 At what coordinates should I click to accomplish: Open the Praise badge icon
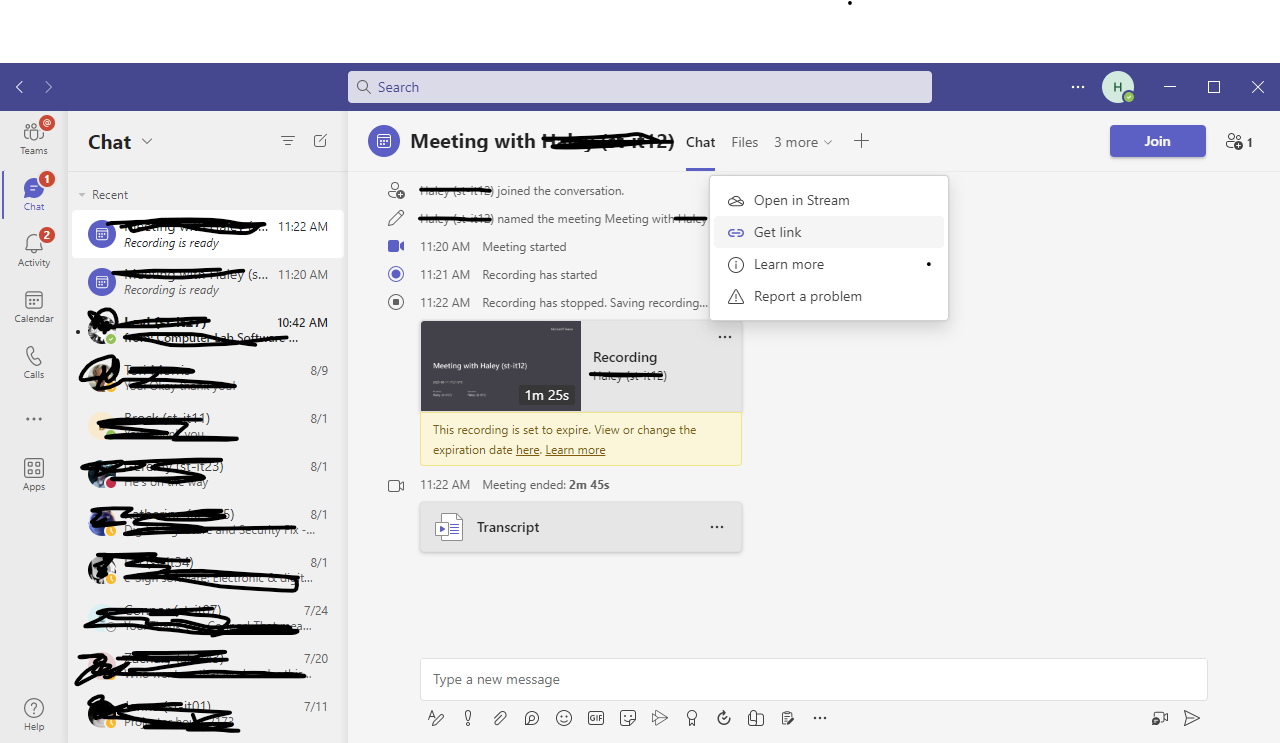pos(692,717)
